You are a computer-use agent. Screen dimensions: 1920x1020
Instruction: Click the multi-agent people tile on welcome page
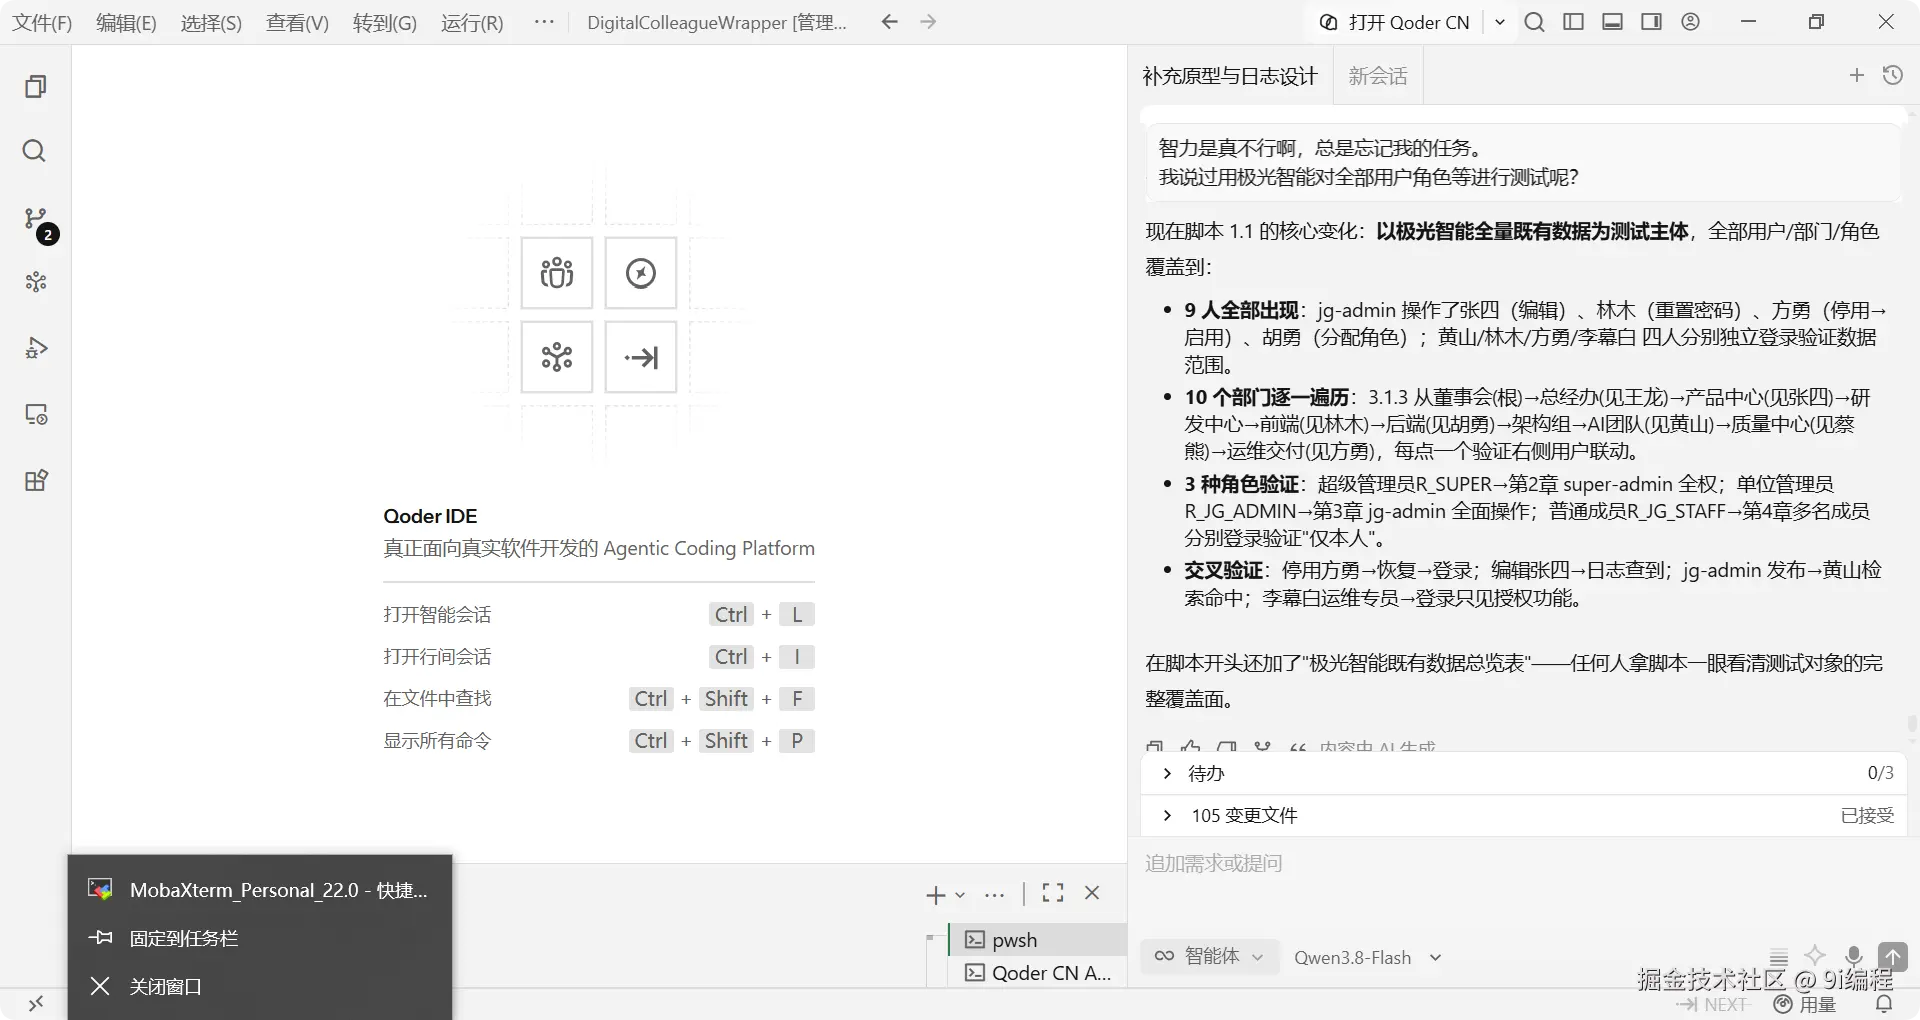click(x=557, y=273)
